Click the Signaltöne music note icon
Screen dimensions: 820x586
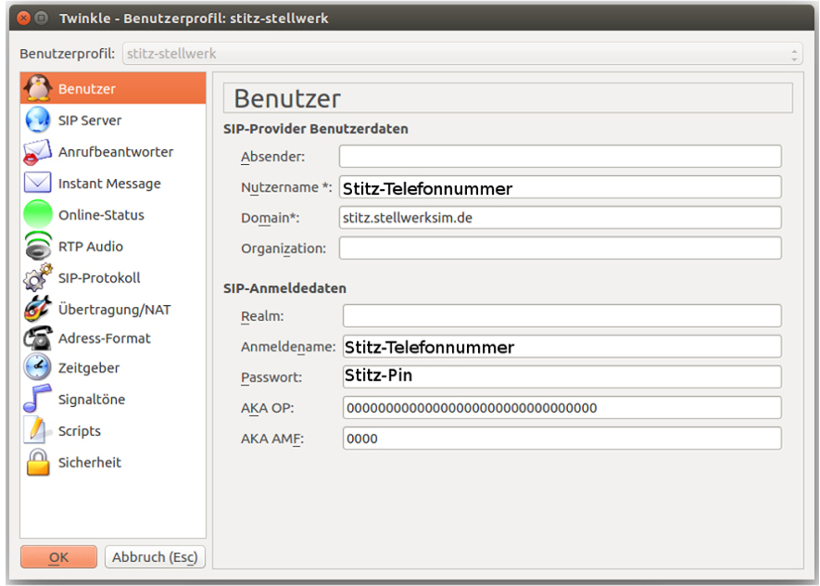coord(38,399)
